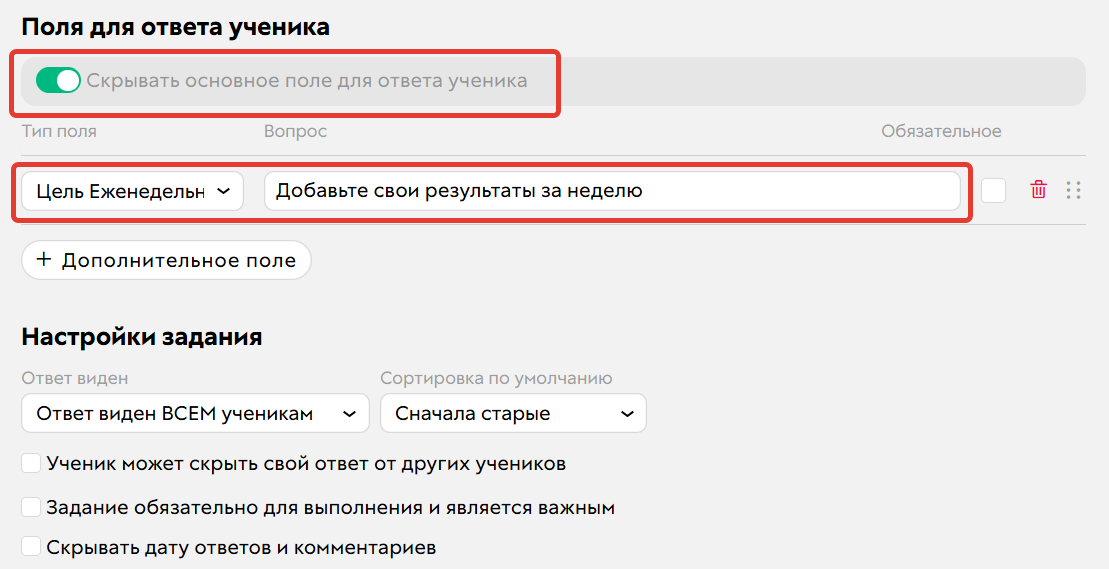Delete the weekly goal answer field
The image size is (1109, 569).
[x=1038, y=190]
